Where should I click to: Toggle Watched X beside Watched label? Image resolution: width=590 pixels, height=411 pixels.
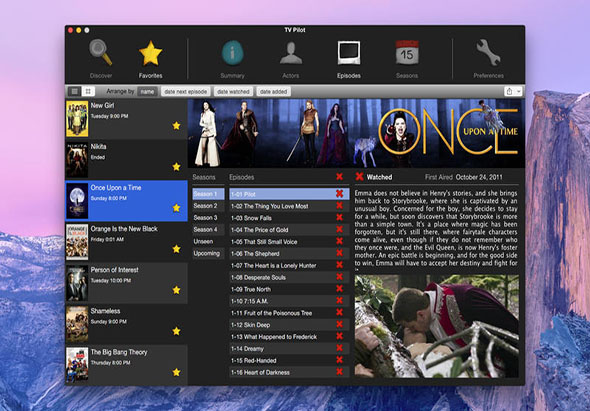359,176
